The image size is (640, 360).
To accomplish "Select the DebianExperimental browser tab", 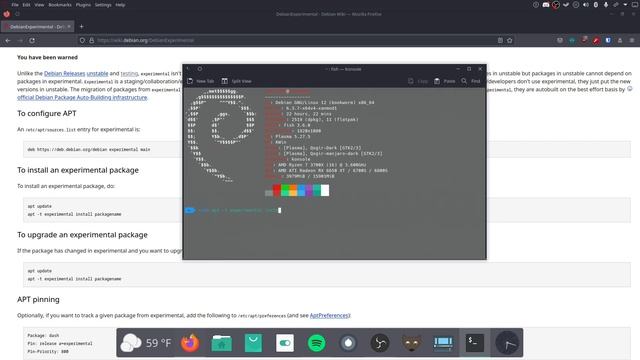I will click(37, 27).
